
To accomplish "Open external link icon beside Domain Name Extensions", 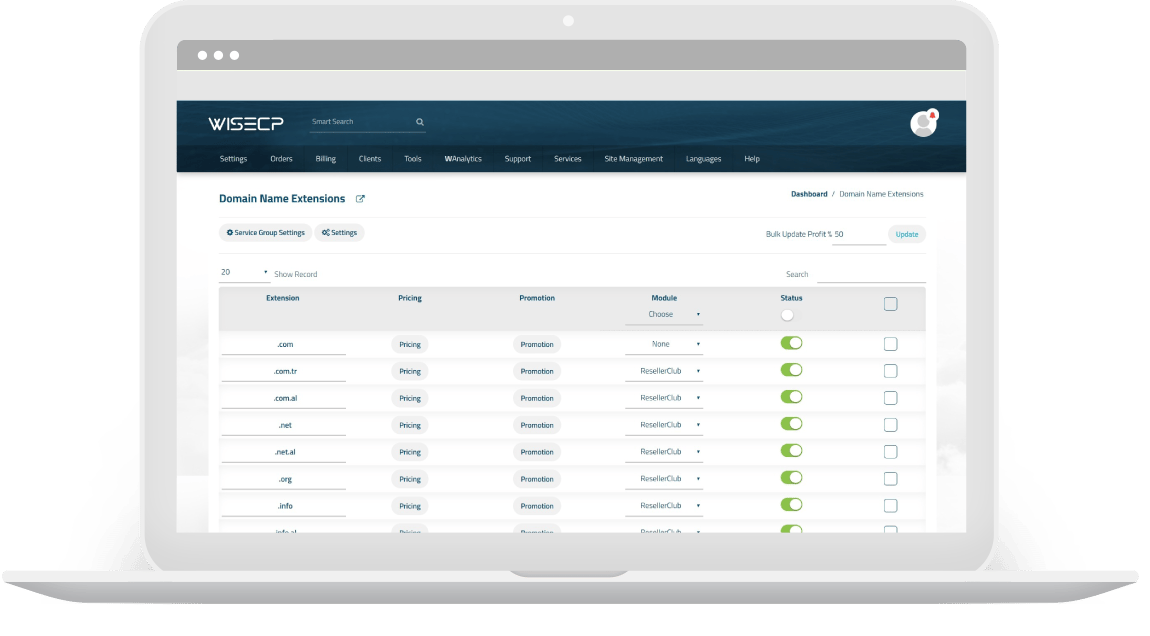I will point(360,199).
